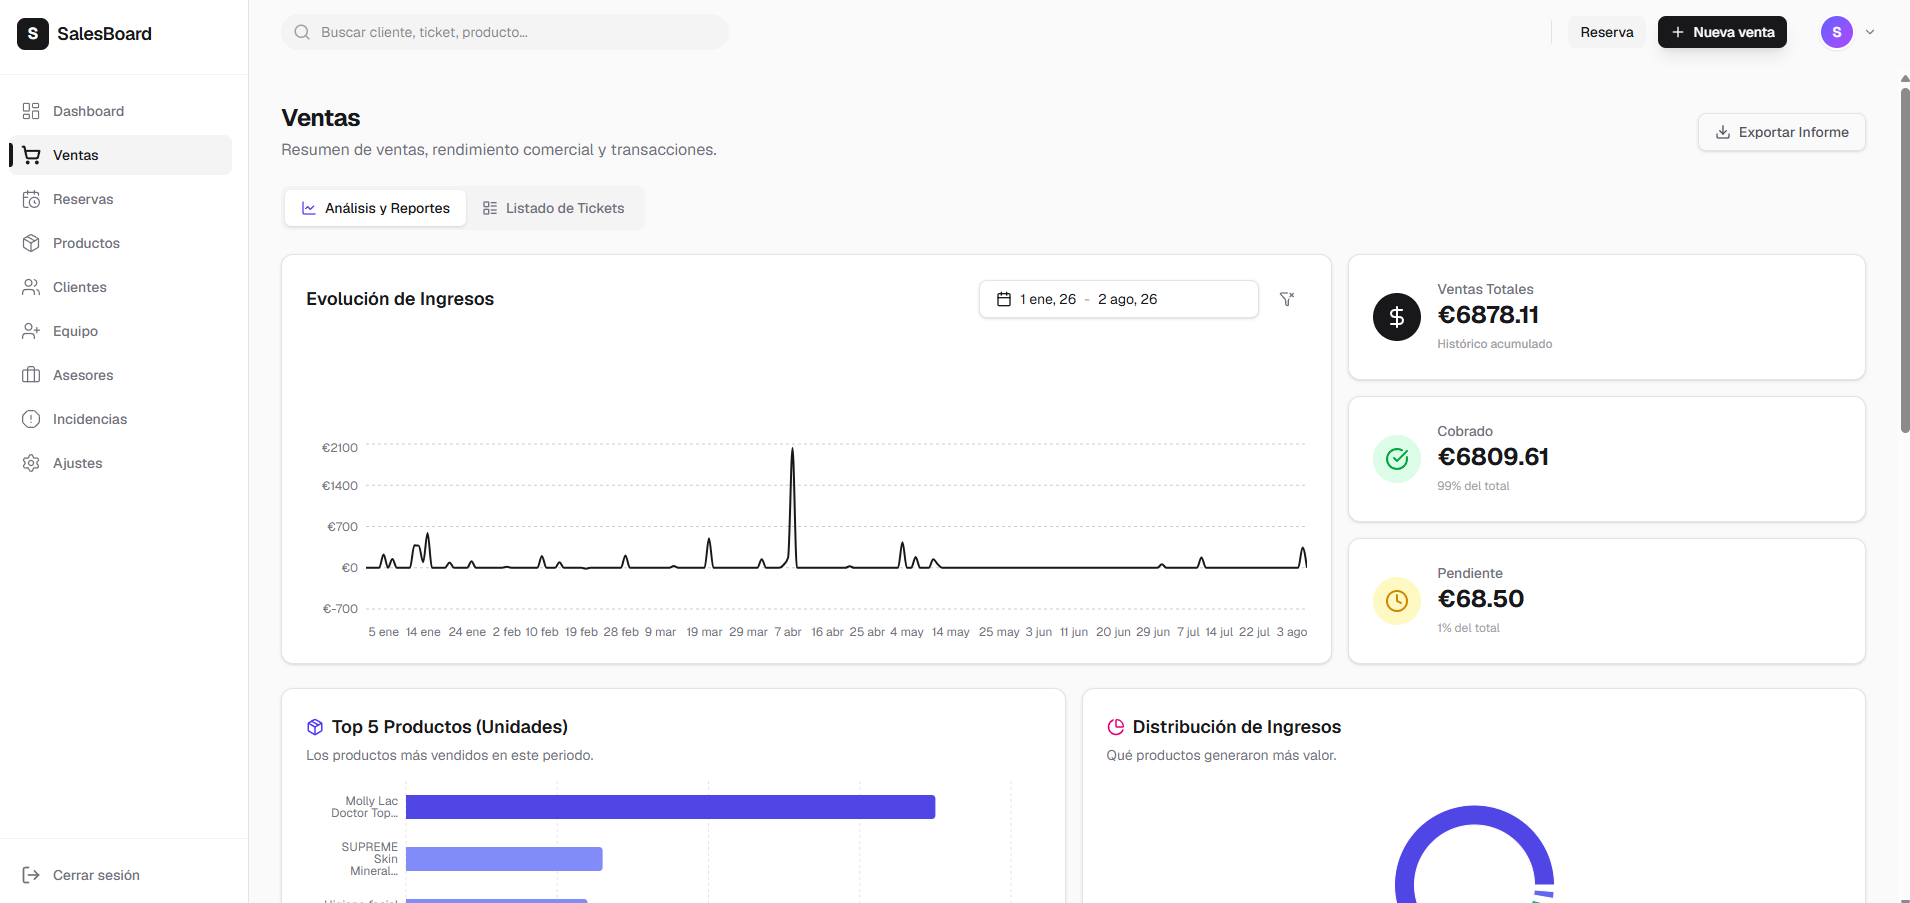Click the Reserva button
1910x903 pixels.
(1607, 32)
